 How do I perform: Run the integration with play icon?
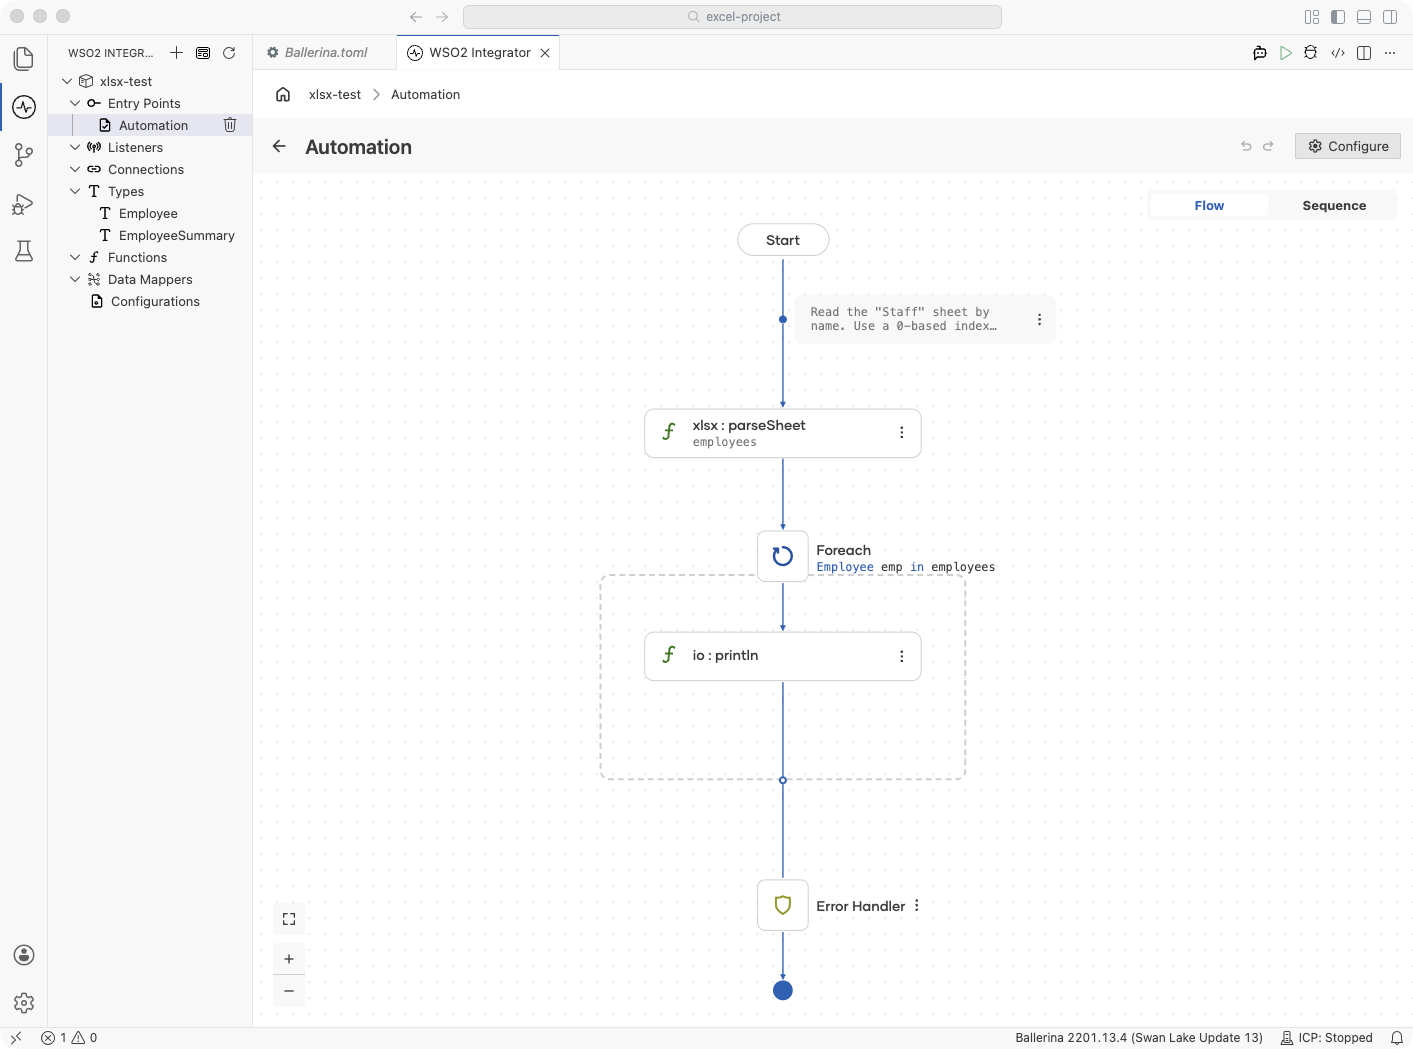tap(1286, 53)
